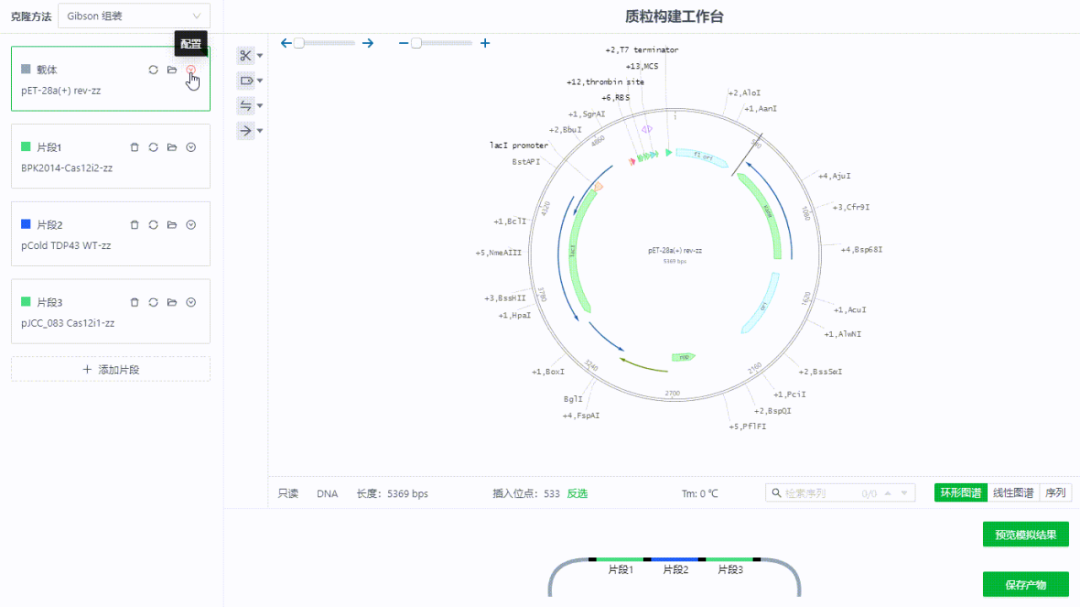The image size is (1080, 607).
Task: Delete 片段1 using its trash icon
Action: (134, 147)
